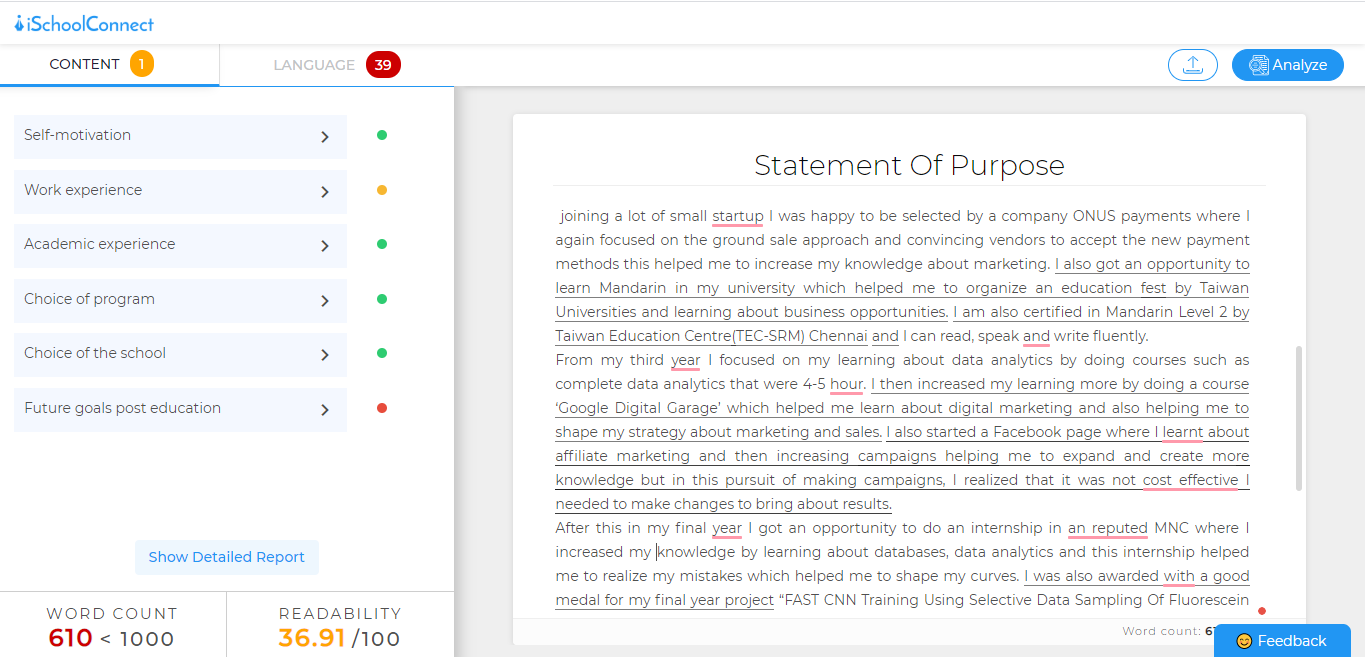Image resolution: width=1365 pixels, height=657 pixels.
Task: Click the red status dot beside Future goals
Action: coord(382,408)
